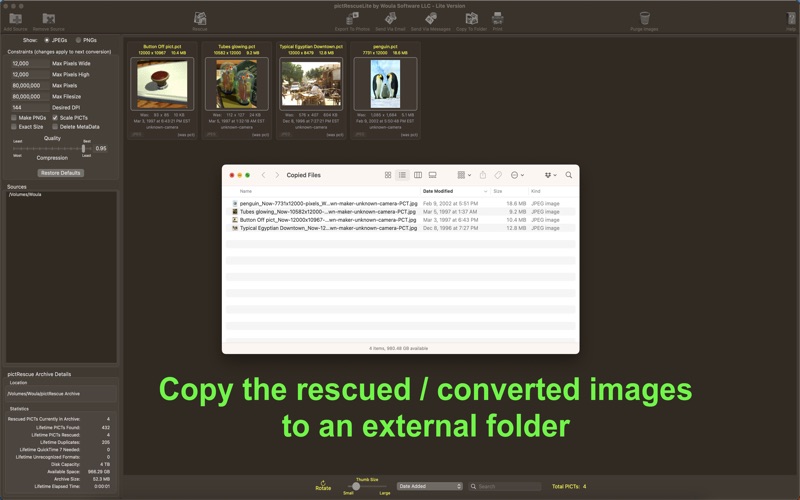
Task: Switch Finder window to list view
Action: [x=403, y=175]
